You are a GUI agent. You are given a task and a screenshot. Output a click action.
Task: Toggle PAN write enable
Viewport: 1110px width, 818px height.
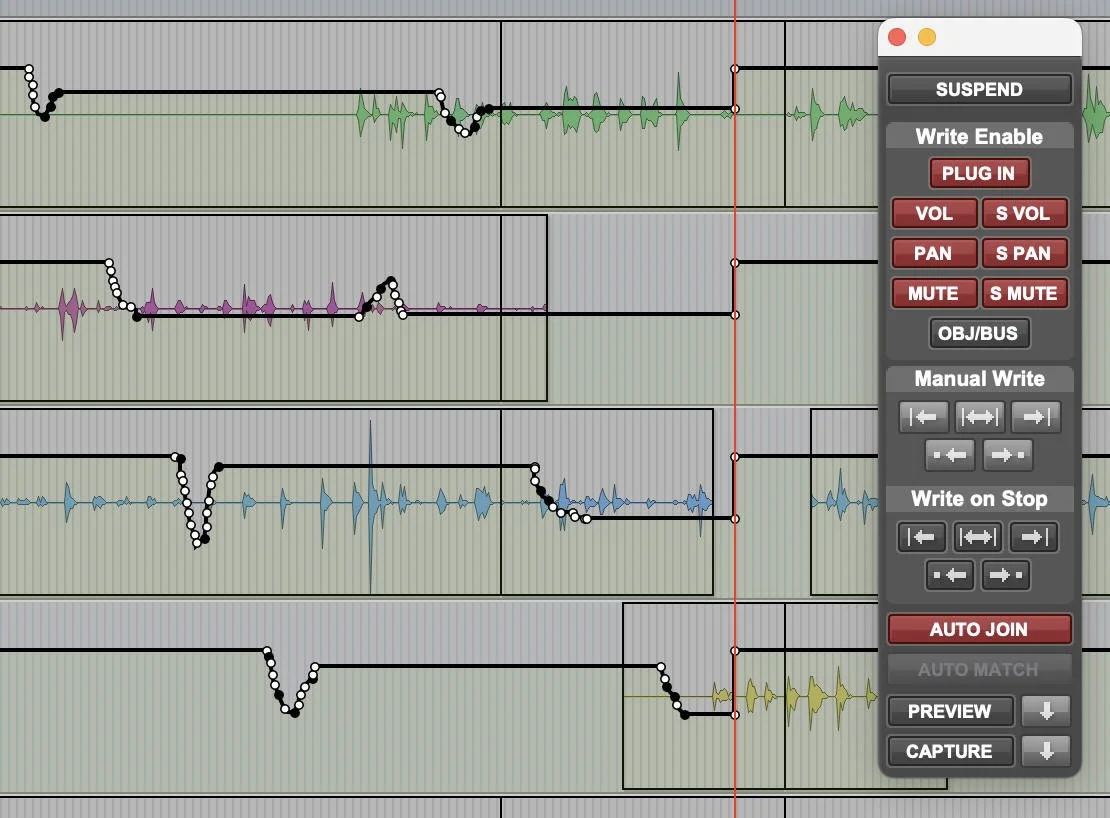click(x=934, y=253)
